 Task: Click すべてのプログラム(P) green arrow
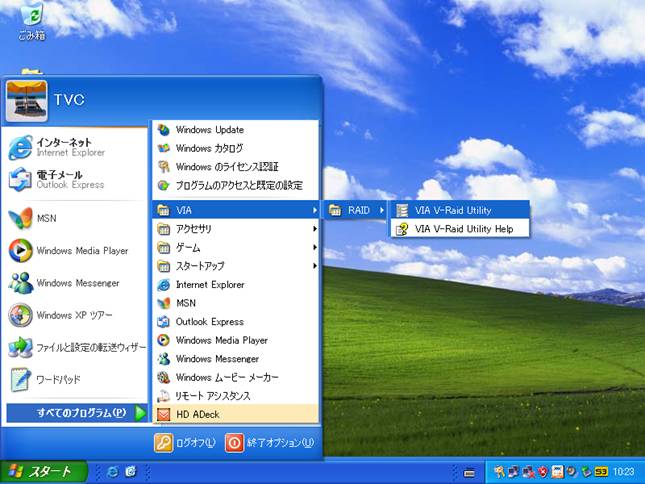point(140,413)
